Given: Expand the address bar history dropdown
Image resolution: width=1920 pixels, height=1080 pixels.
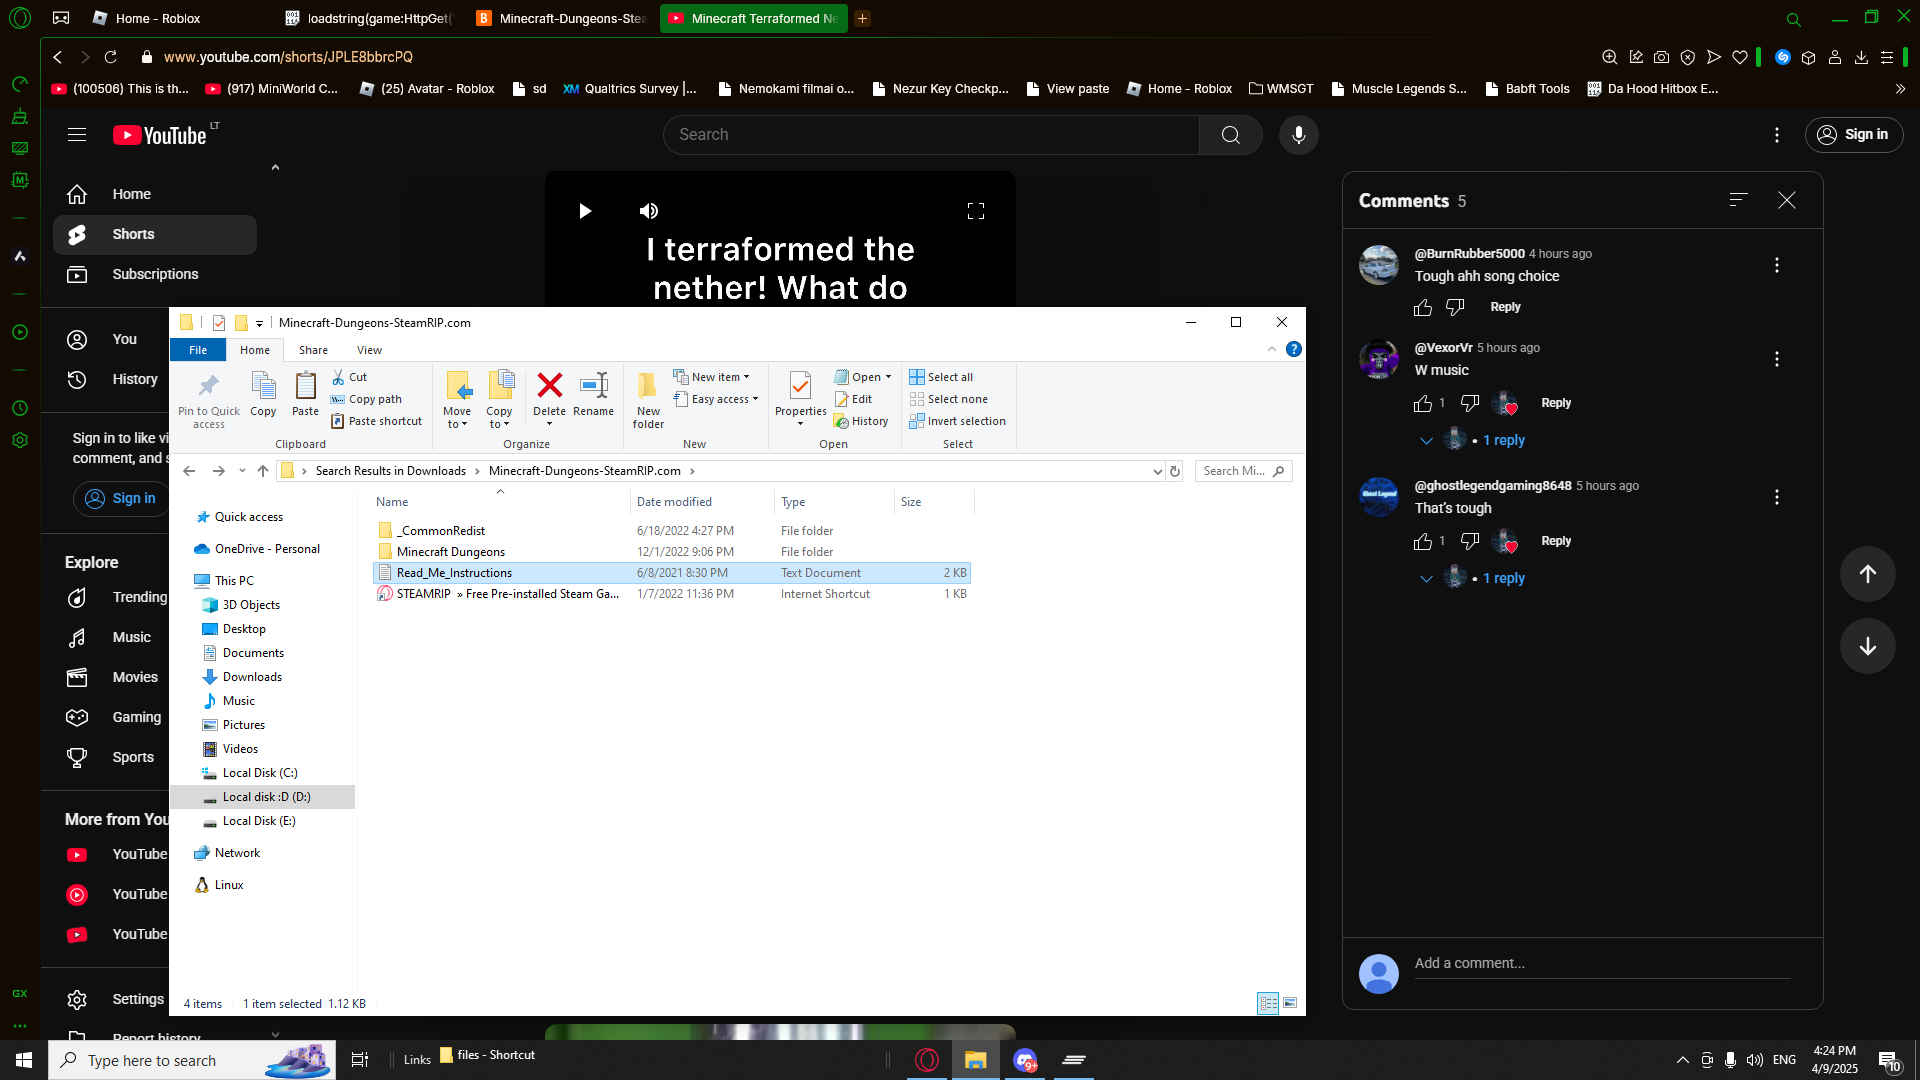Looking at the screenshot, I should [1157, 471].
